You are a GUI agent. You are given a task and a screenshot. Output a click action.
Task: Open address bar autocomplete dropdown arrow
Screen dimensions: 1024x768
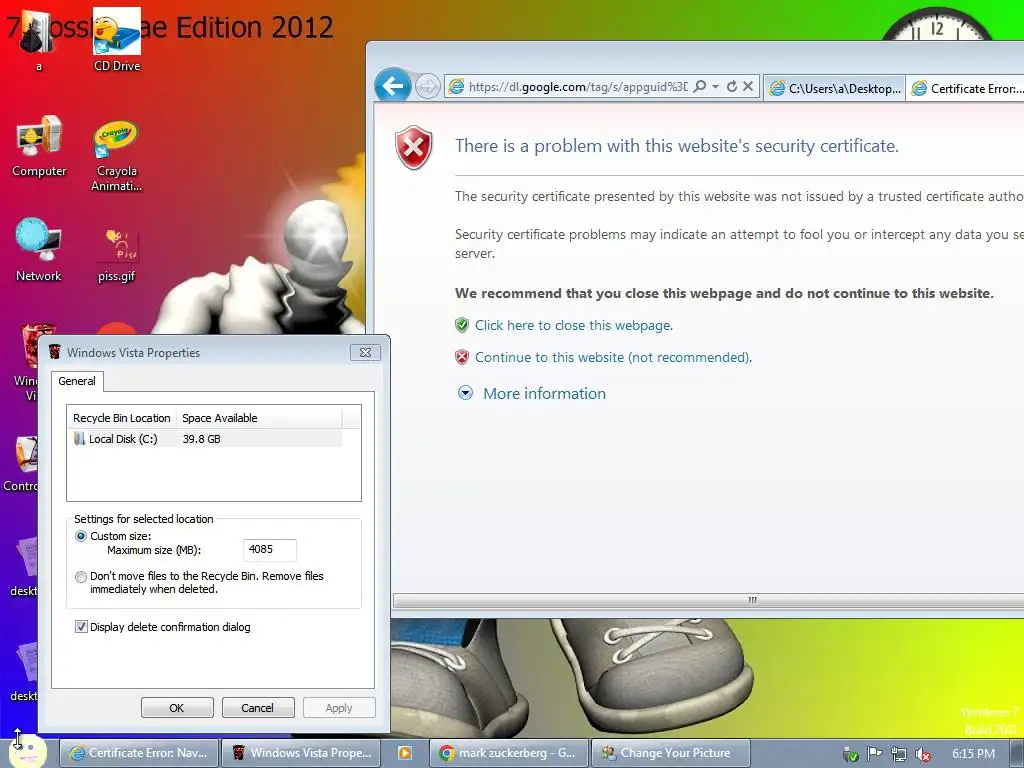click(x=716, y=86)
